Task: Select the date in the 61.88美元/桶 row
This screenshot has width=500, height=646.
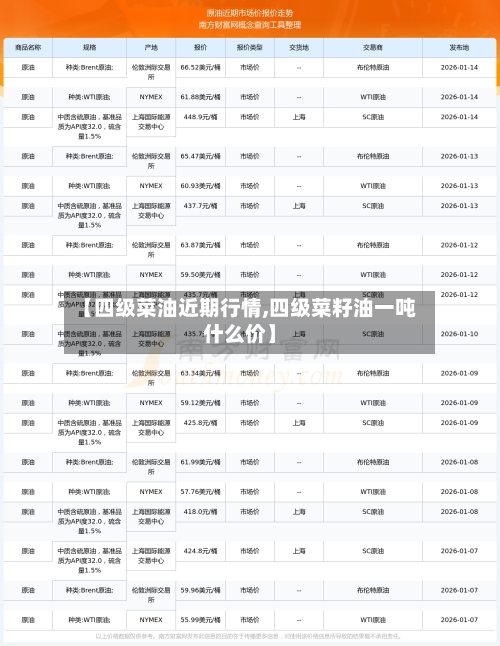Action: click(459, 97)
